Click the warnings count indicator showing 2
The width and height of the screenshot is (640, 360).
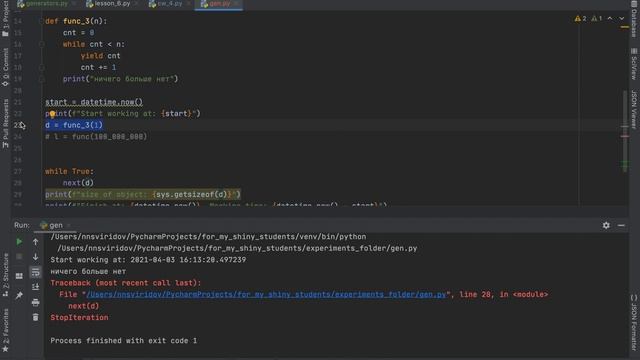tap(580, 19)
